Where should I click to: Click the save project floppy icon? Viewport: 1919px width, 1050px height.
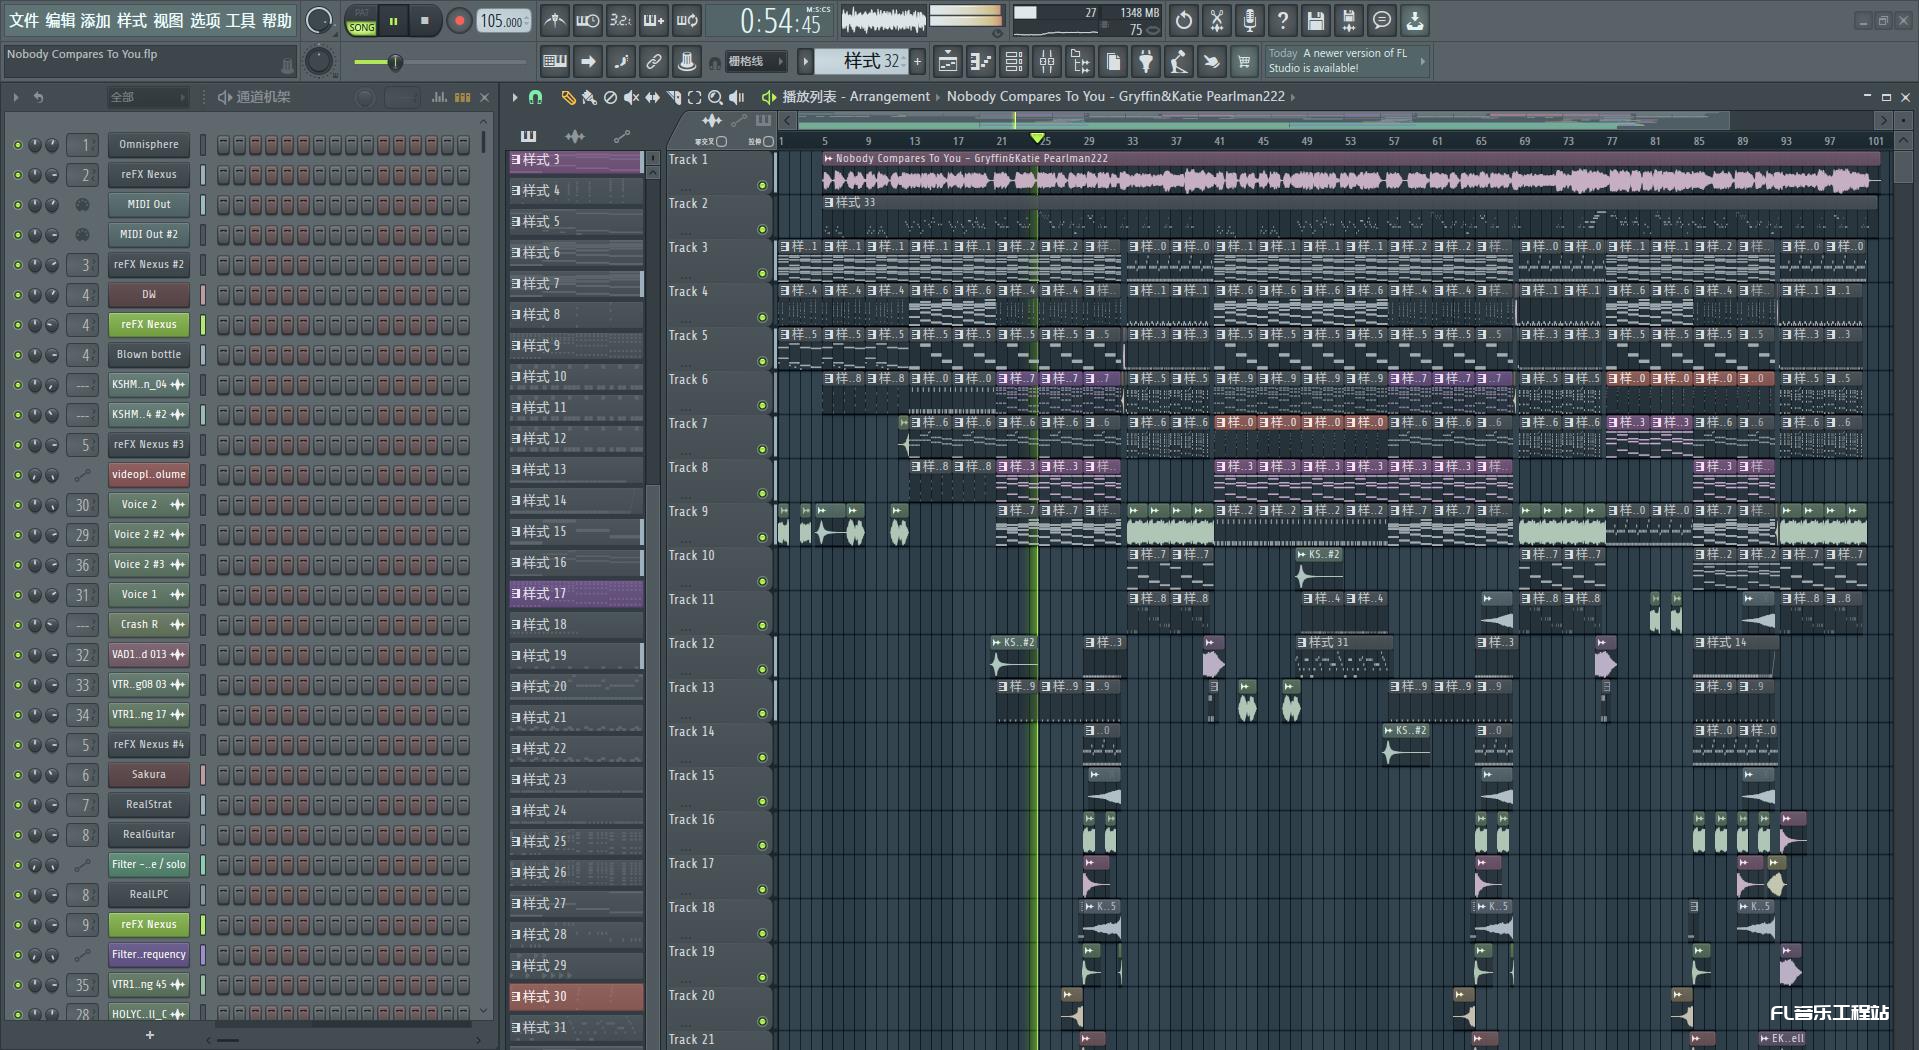click(x=1316, y=20)
